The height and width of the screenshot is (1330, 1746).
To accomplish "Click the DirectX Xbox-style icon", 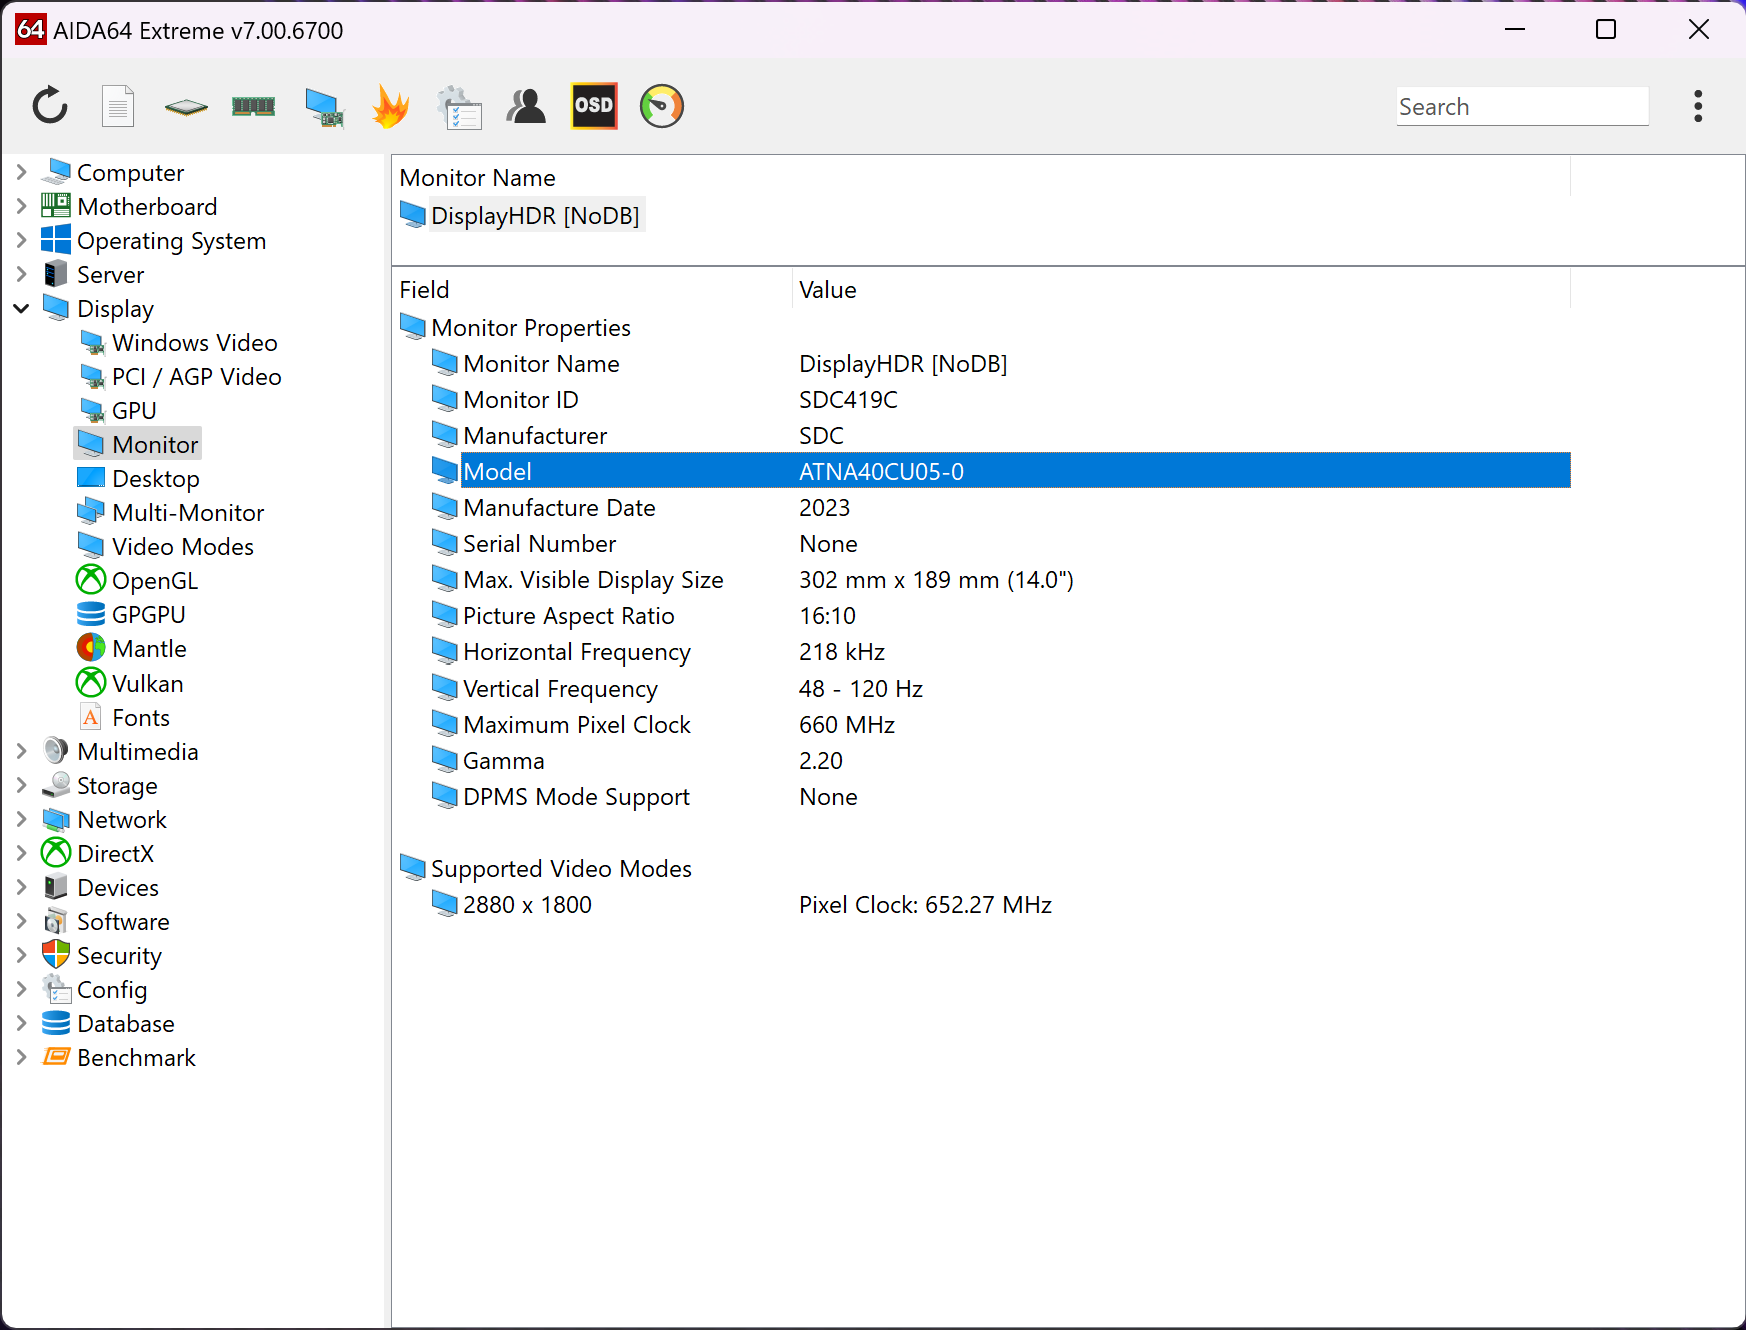I will [56, 853].
